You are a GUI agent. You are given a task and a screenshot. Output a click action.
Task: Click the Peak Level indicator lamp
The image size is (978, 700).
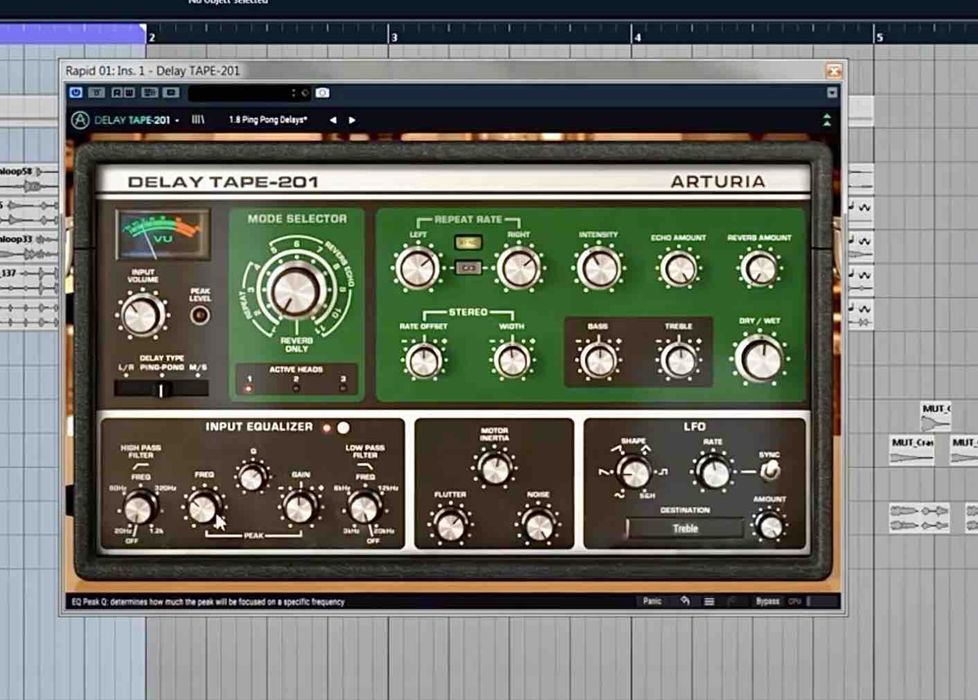200,315
